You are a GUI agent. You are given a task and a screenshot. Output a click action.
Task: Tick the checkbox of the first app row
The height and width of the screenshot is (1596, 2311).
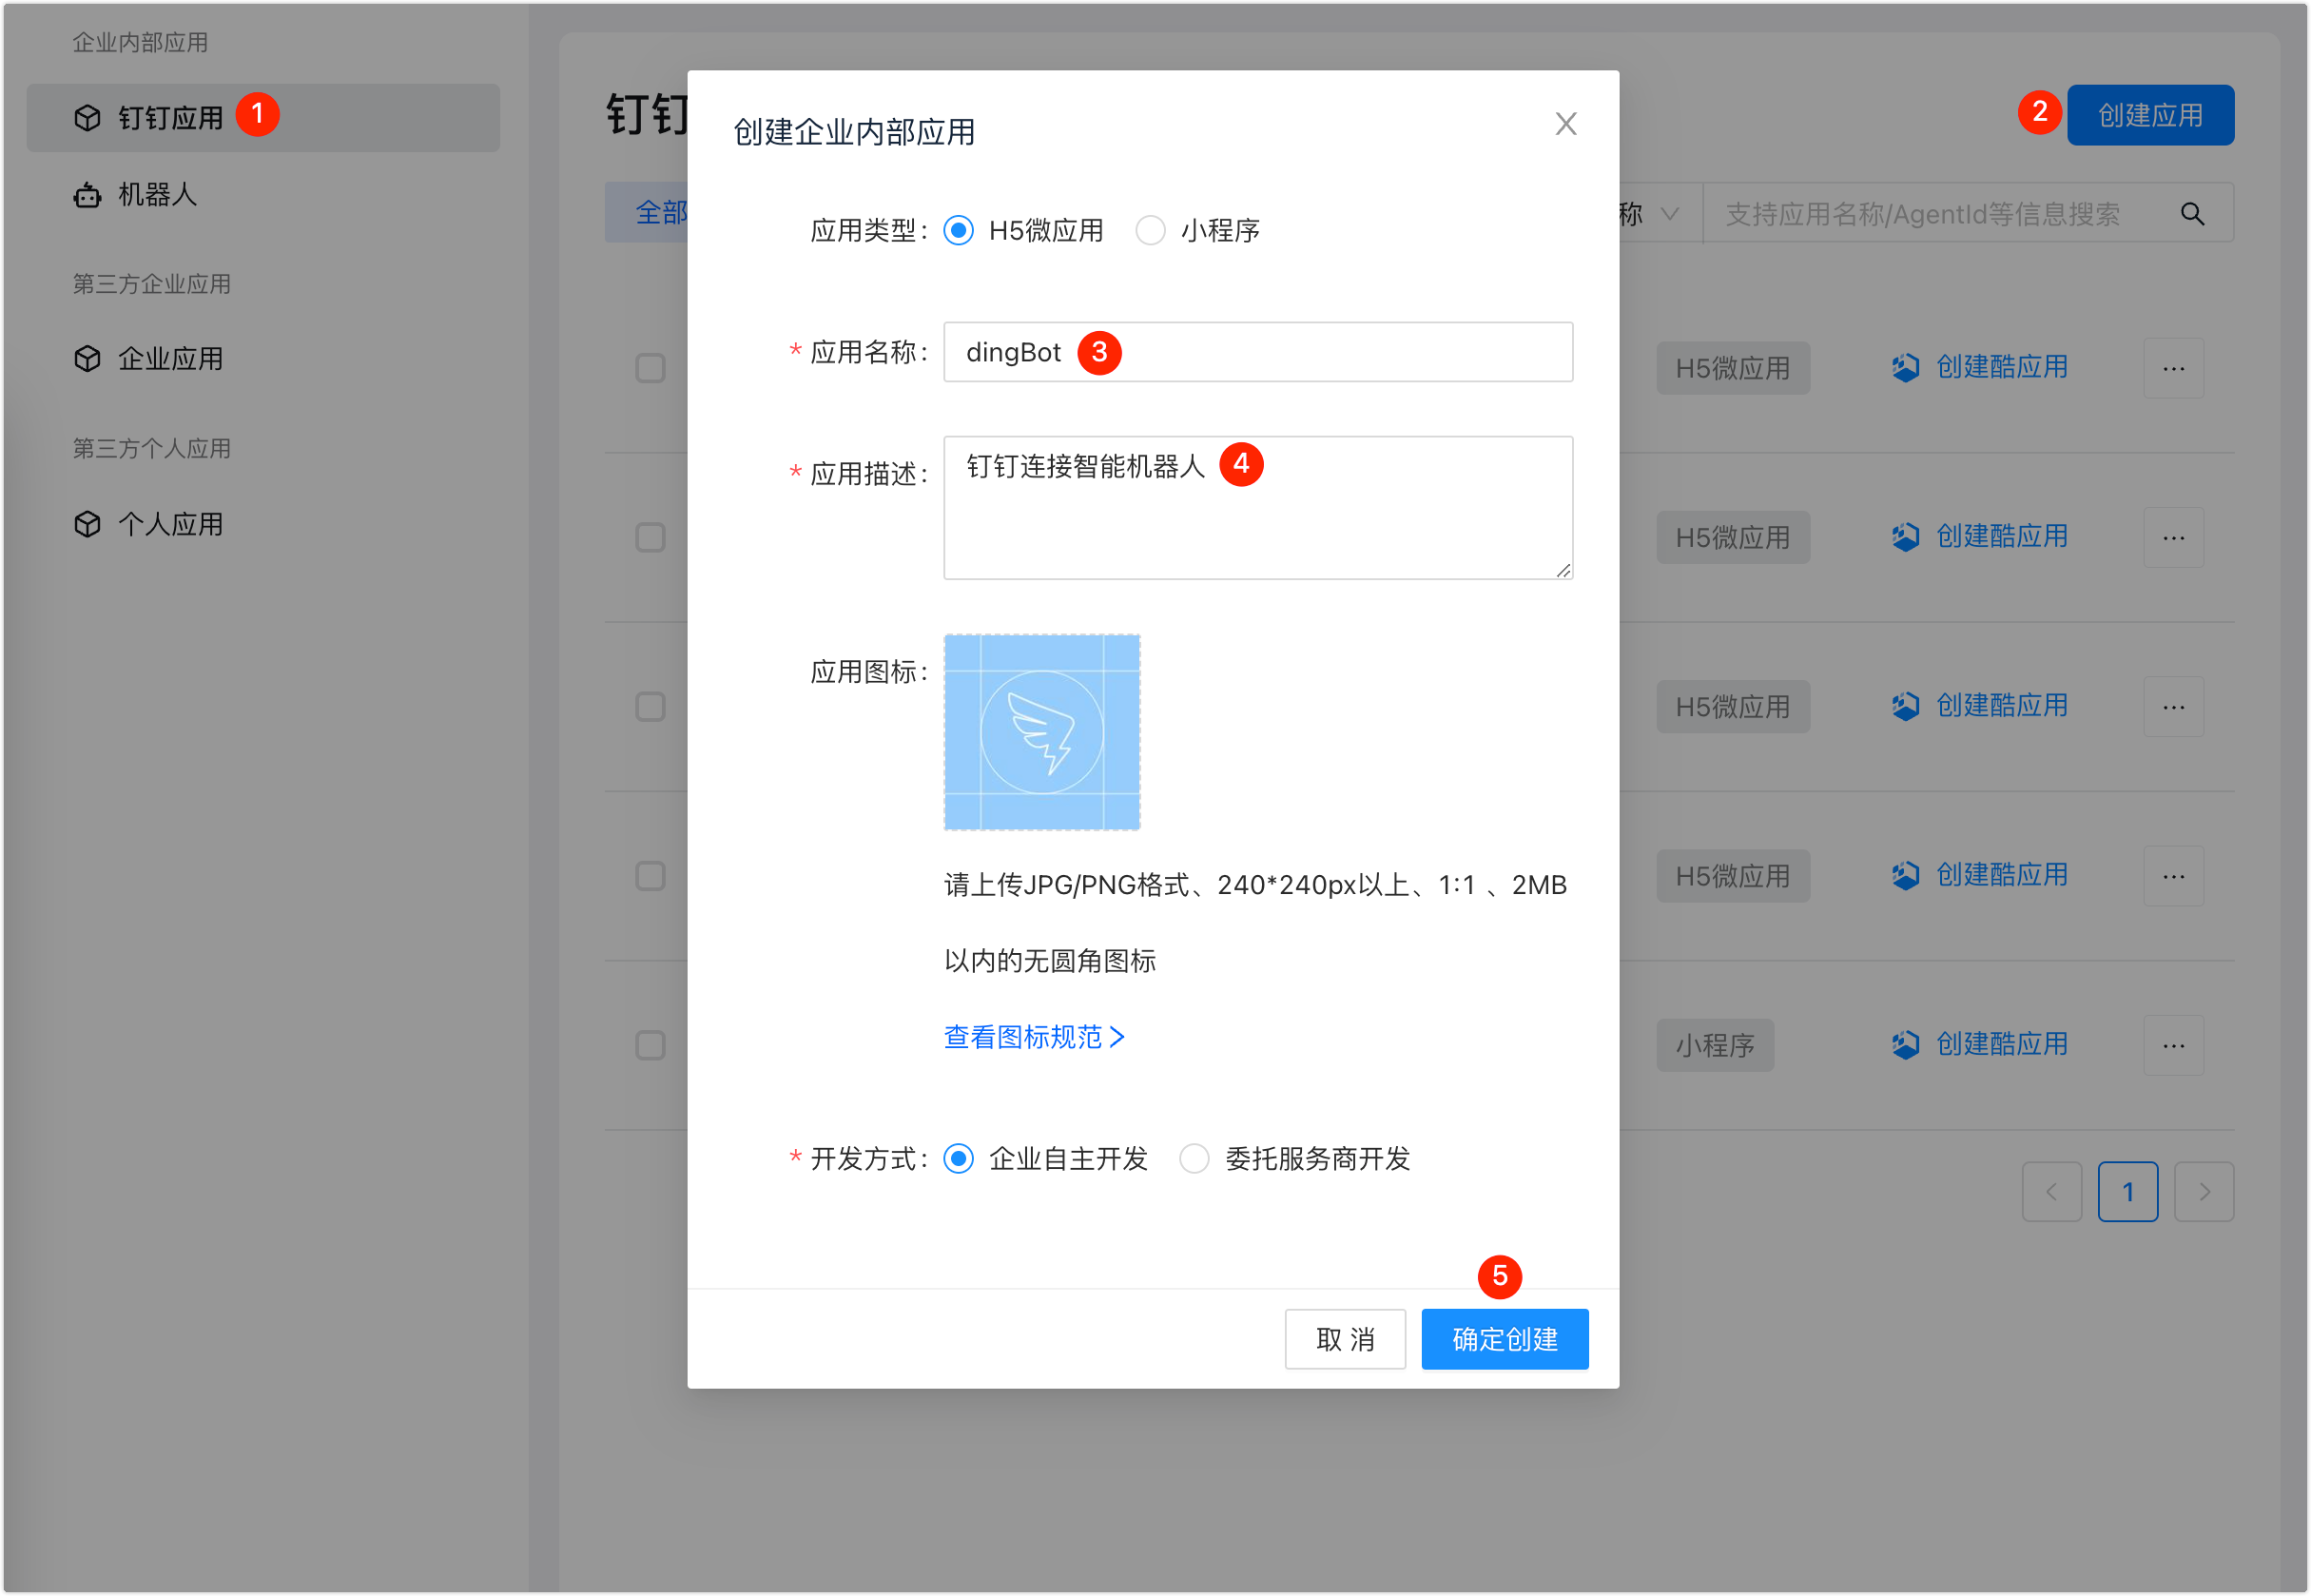pos(650,368)
